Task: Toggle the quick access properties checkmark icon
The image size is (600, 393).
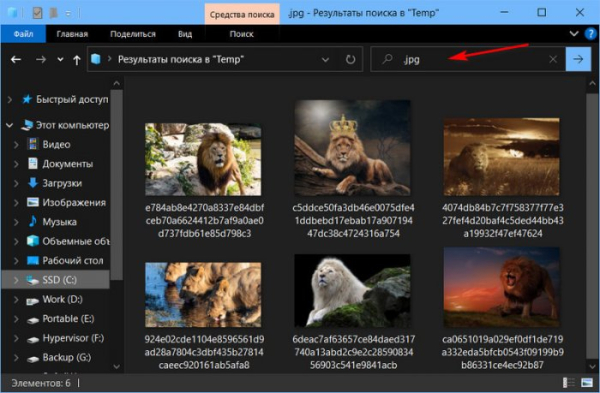Action: click(37, 13)
